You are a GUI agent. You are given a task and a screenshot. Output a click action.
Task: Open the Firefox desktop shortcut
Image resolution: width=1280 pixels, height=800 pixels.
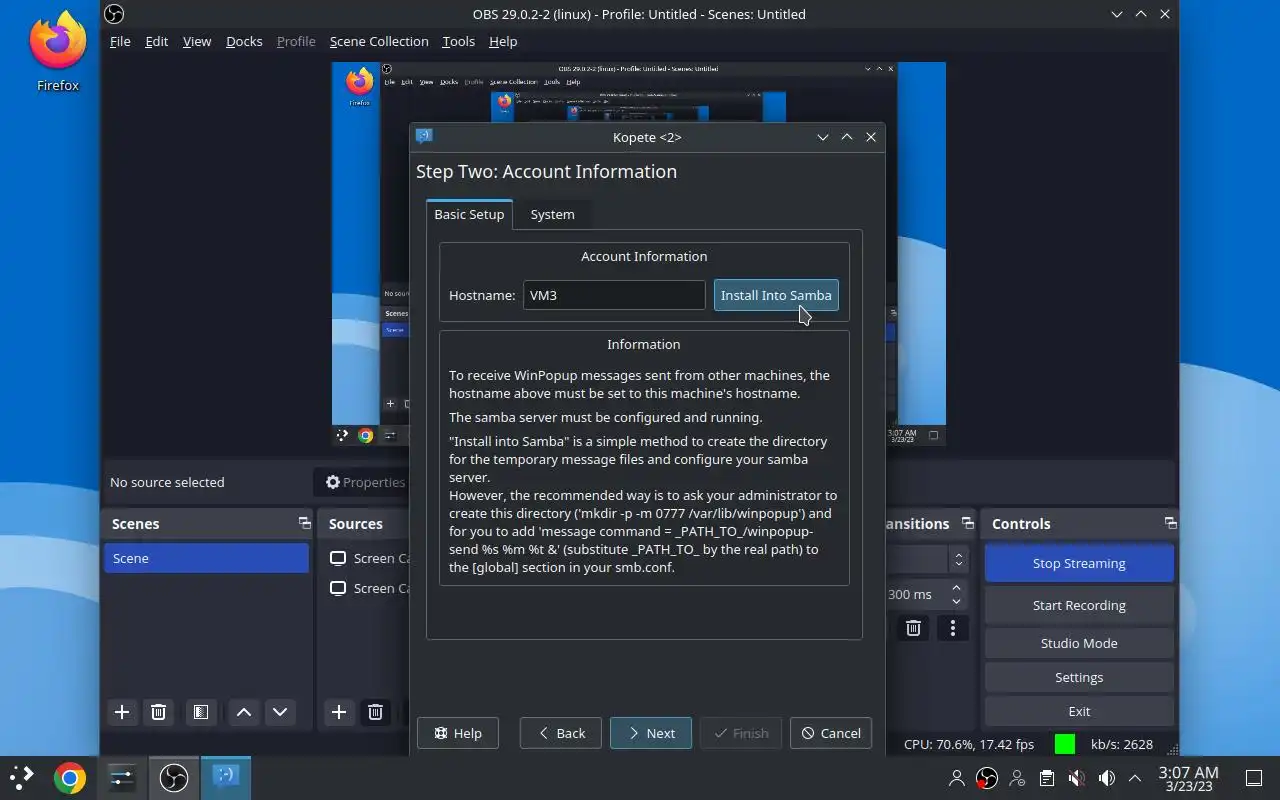(x=58, y=52)
